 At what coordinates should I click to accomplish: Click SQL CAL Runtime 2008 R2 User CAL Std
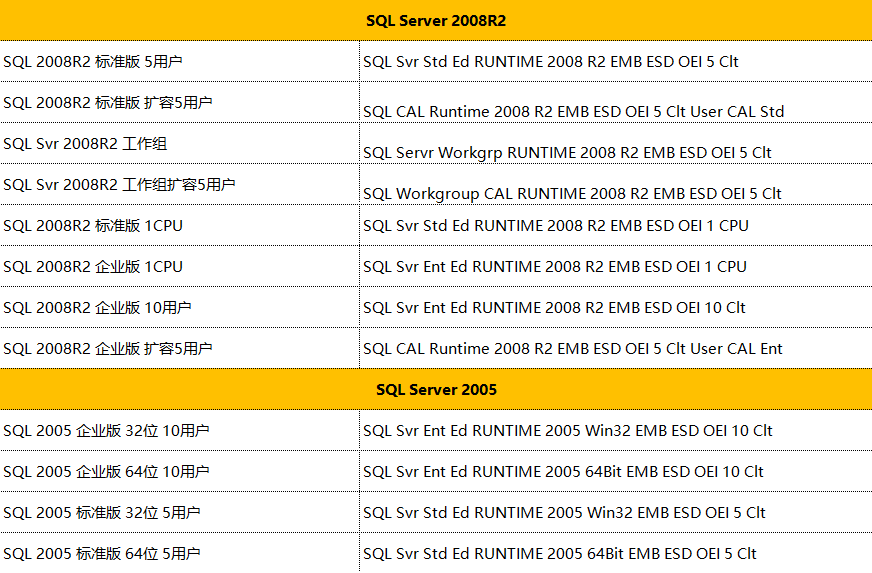pos(616,102)
